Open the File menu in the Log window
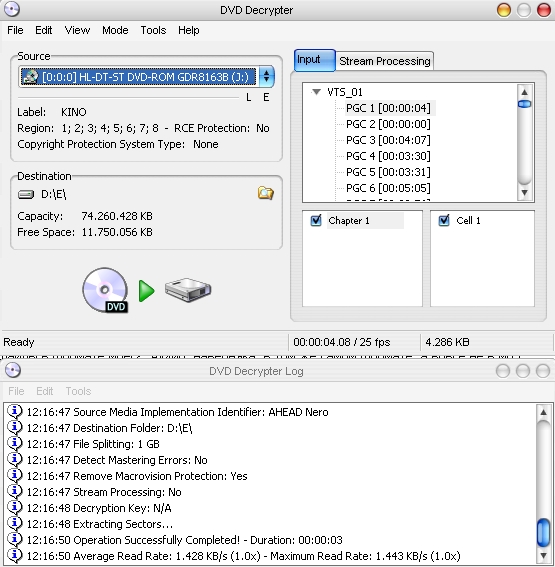Image resolution: width=555 pixels, height=567 pixels. pyautogui.click(x=16, y=391)
